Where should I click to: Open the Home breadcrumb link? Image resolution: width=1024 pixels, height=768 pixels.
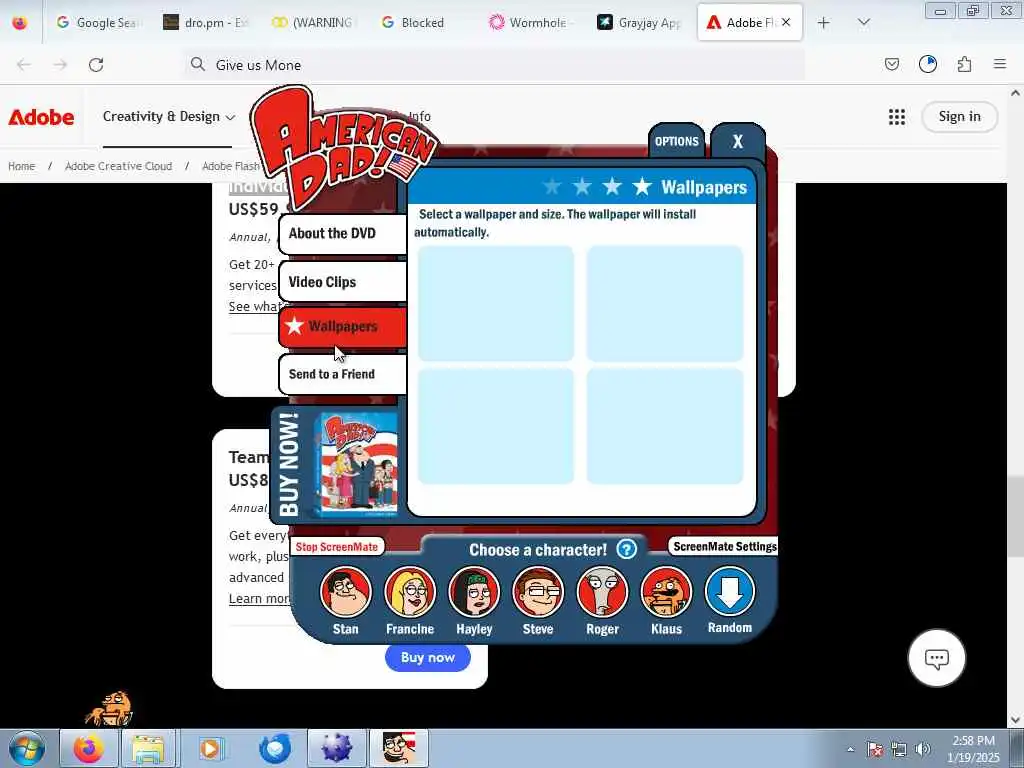click(22, 166)
